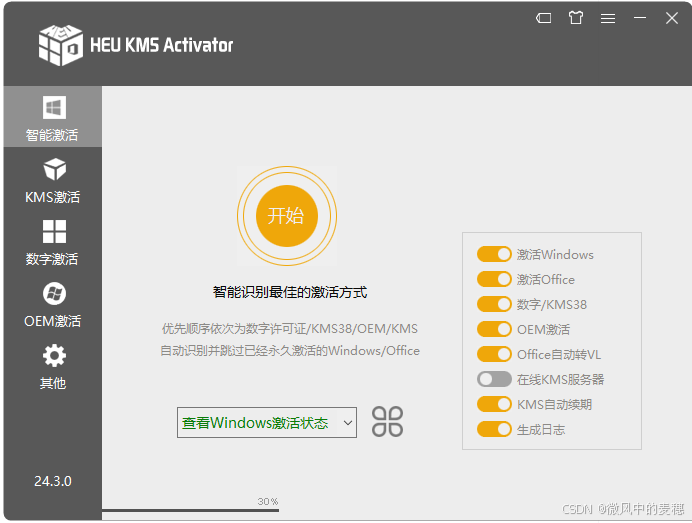Viewport: 692px width, 523px height.
Task: Click the 自动识别并跳过已经永久激活的Windows/Office text
Action: click(290, 351)
